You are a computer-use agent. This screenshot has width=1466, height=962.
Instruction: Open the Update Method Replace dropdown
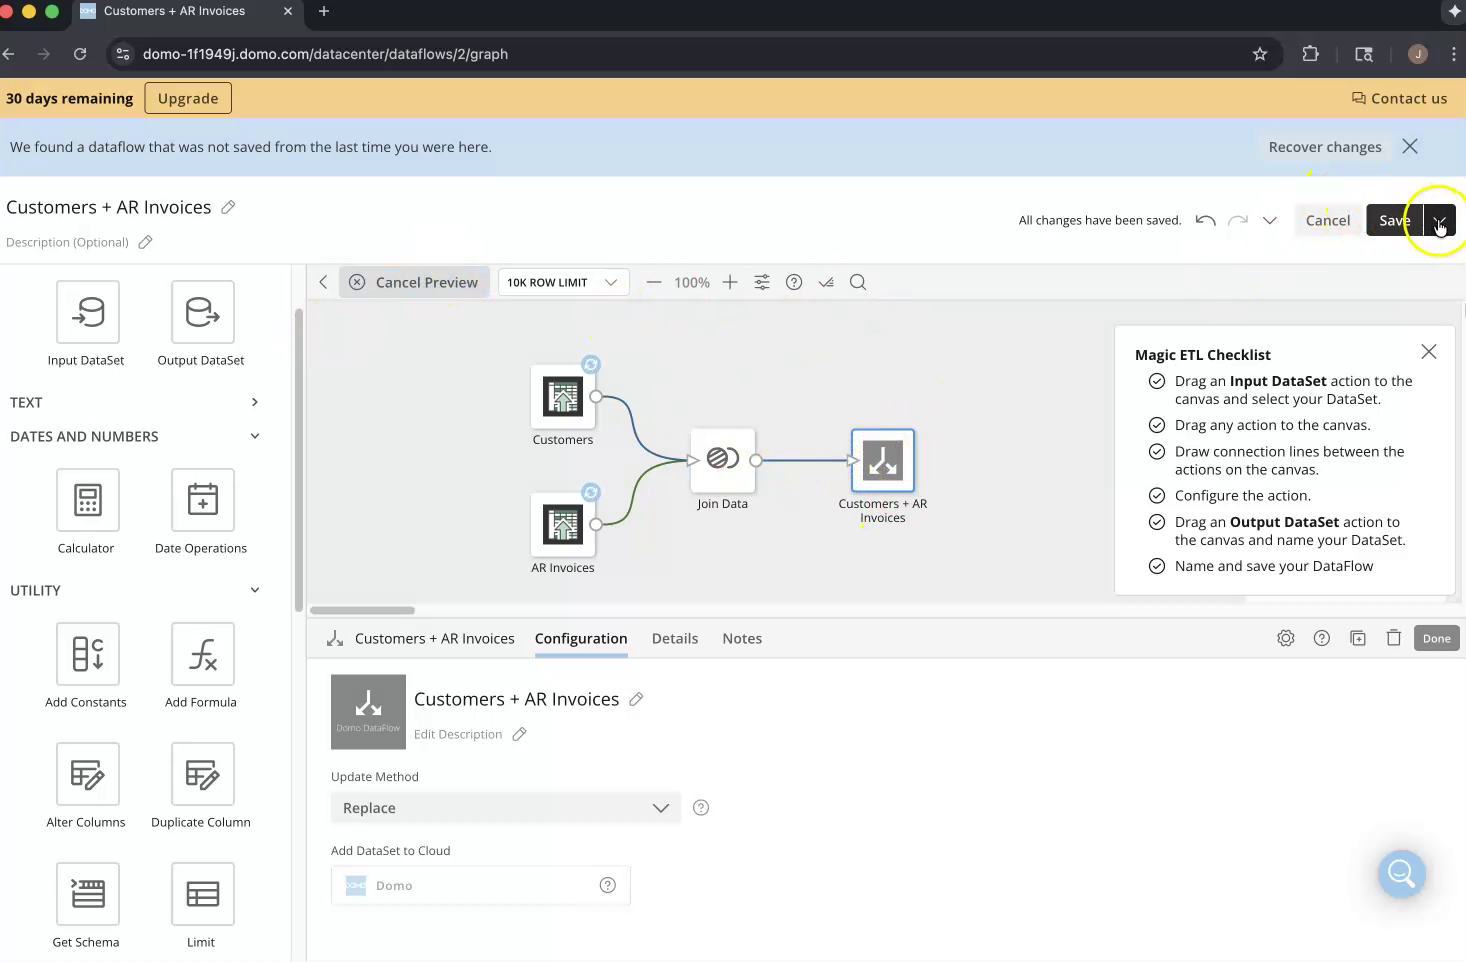click(505, 808)
